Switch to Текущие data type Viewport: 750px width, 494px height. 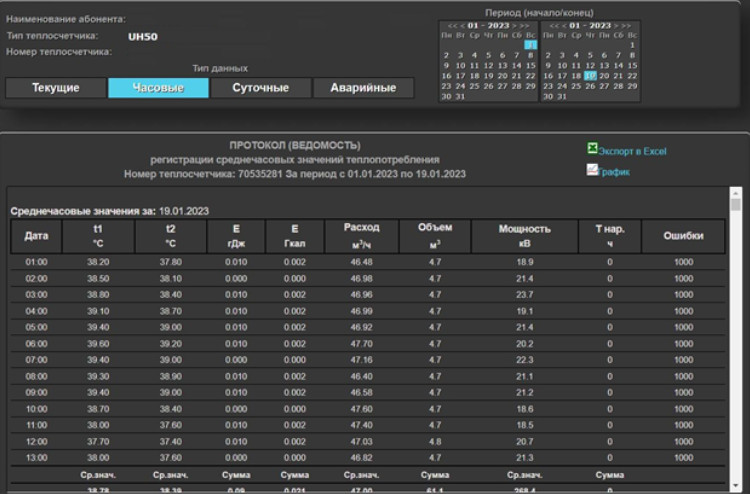pos(56,88)
